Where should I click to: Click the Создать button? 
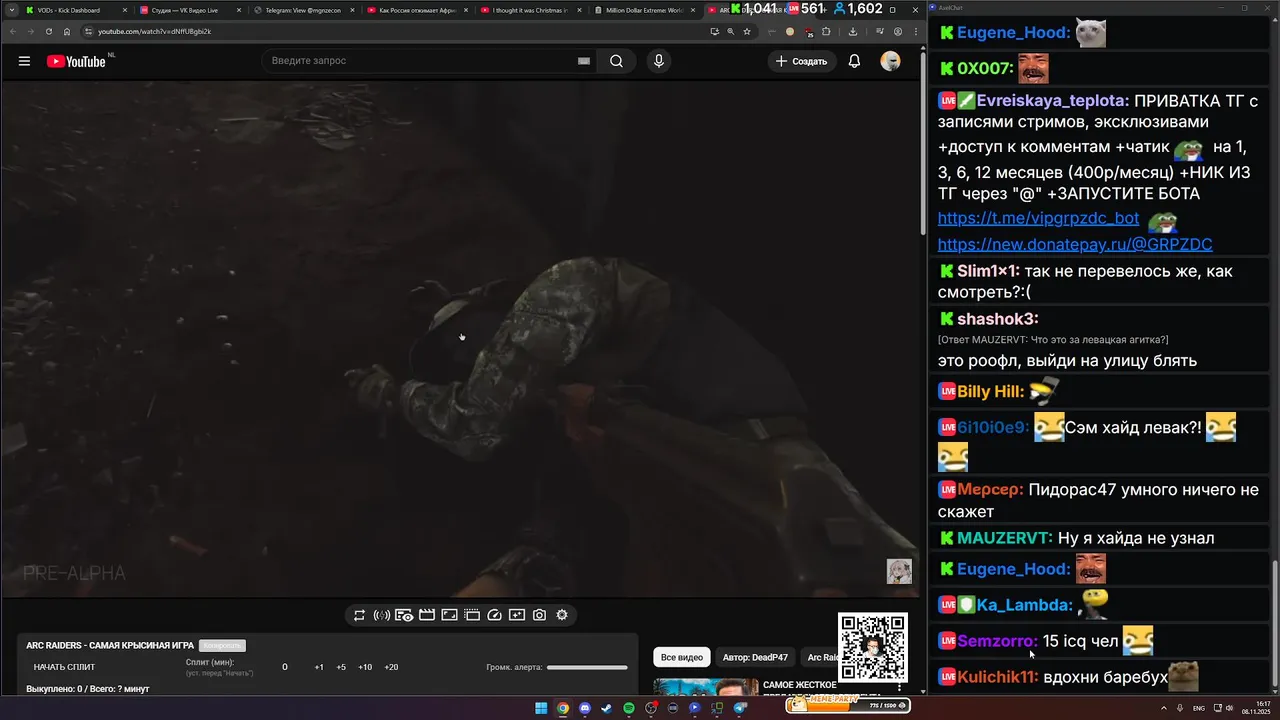point(802,61)
